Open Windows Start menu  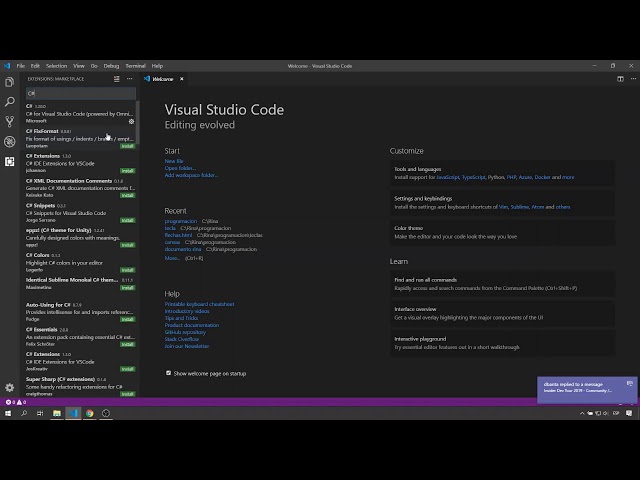click(x=8, y=413)
